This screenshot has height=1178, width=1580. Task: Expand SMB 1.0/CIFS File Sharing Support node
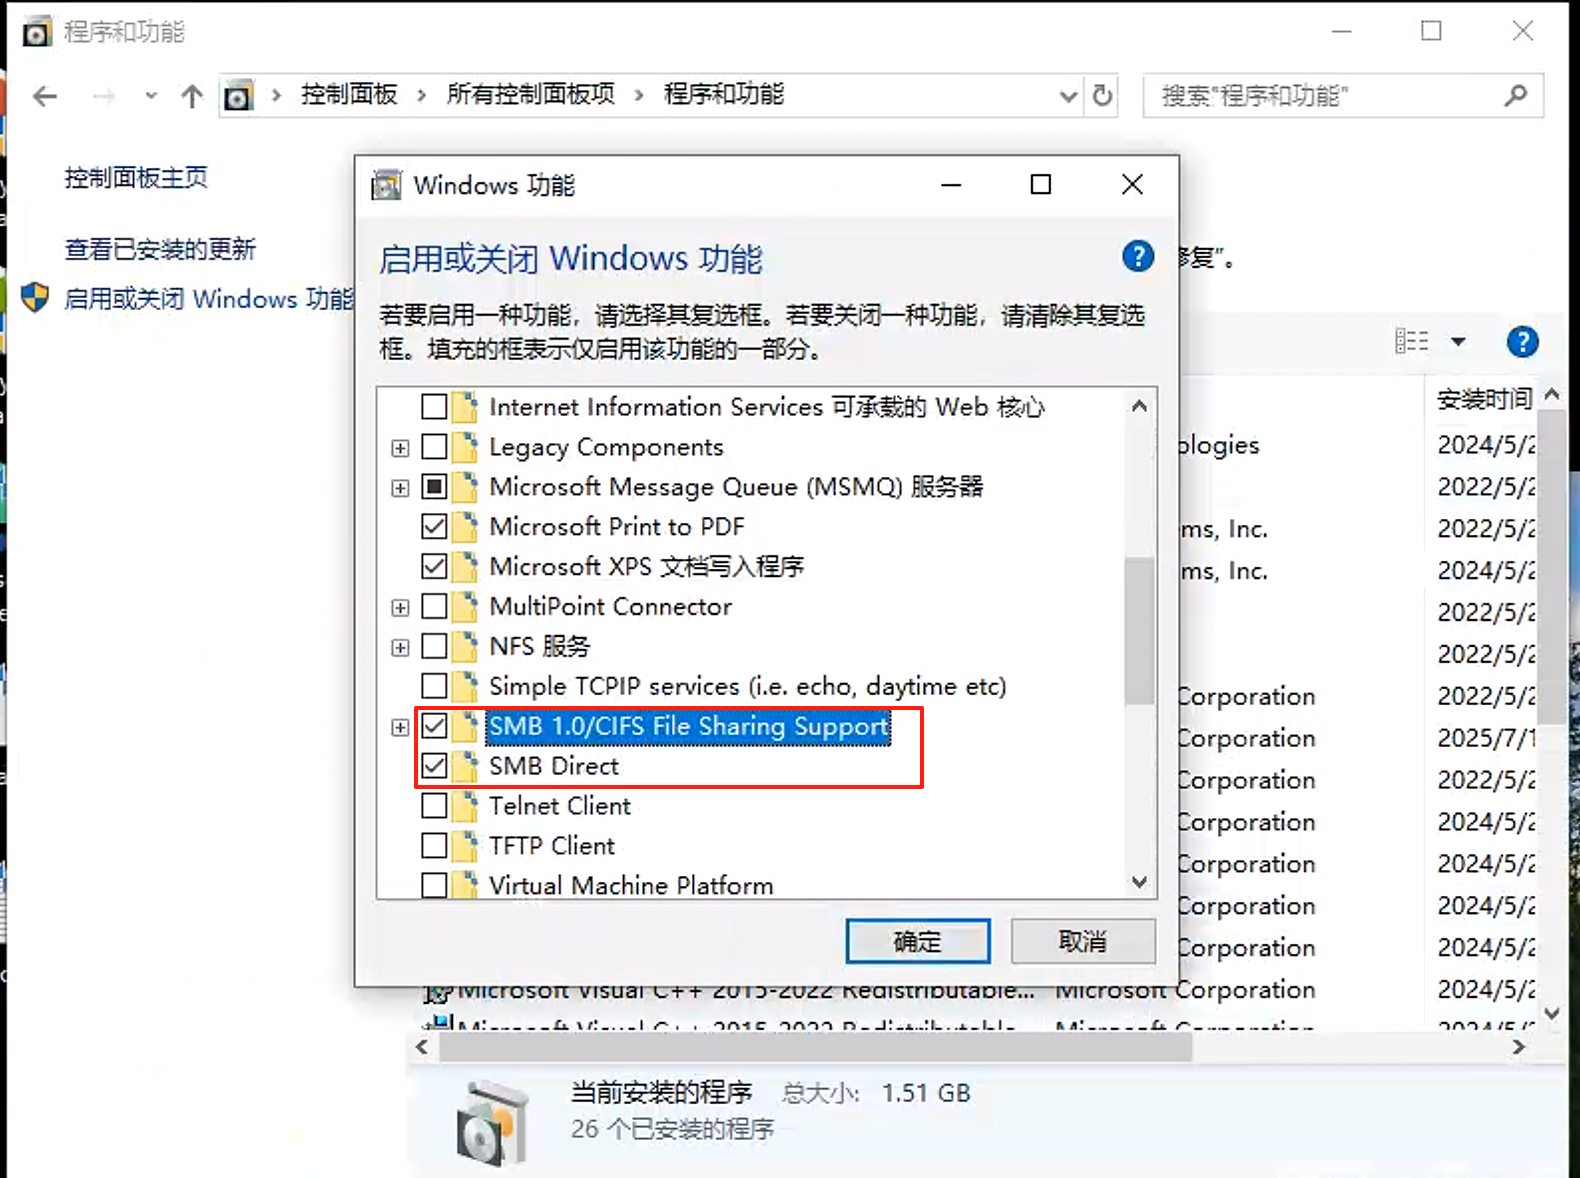pyautogui.click(x=400, y=727)
